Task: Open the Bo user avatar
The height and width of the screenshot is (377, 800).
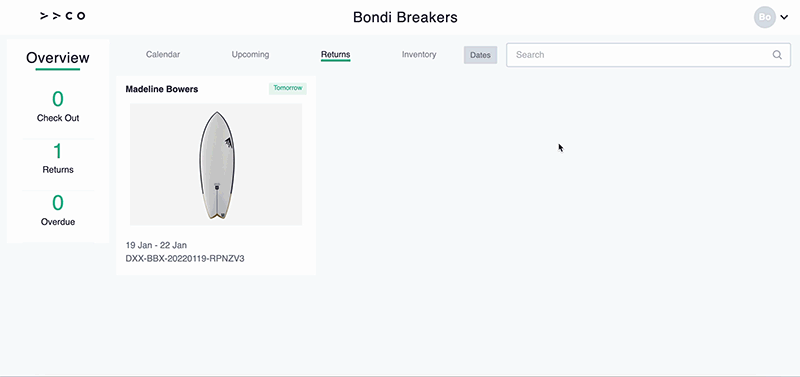Action: tap(764, 17)
